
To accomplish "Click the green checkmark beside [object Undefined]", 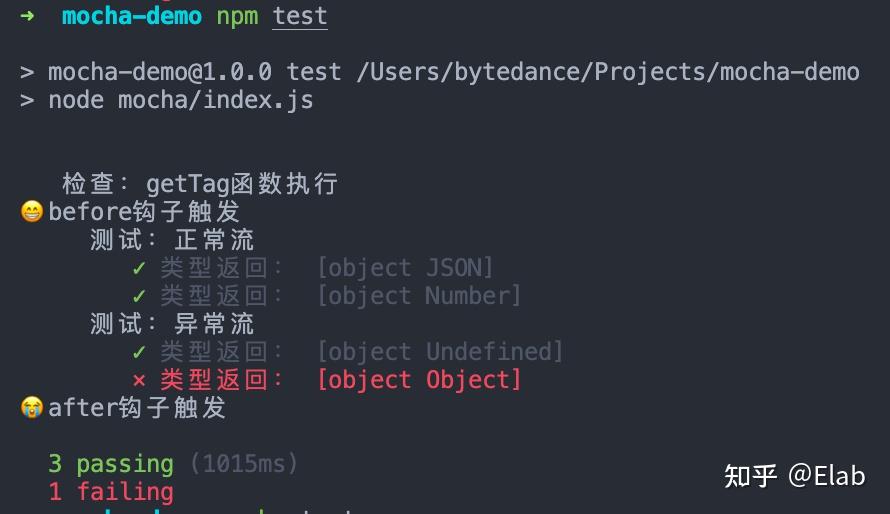I will 139,352.
